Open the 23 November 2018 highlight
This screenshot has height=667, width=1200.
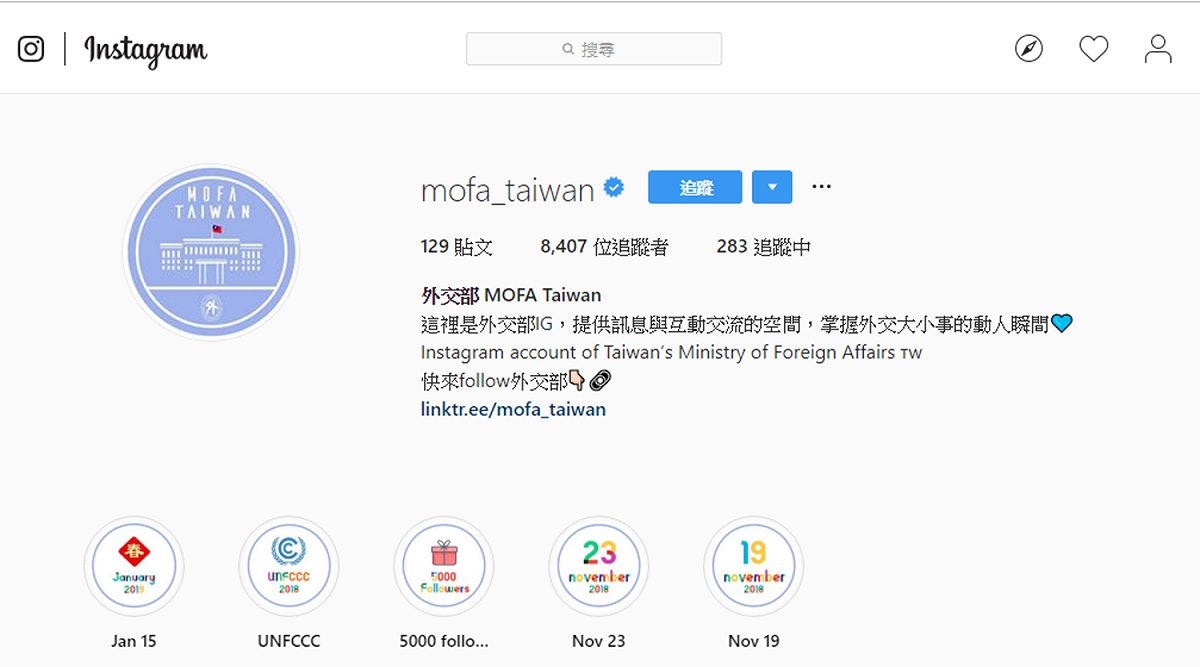point(599,566)
